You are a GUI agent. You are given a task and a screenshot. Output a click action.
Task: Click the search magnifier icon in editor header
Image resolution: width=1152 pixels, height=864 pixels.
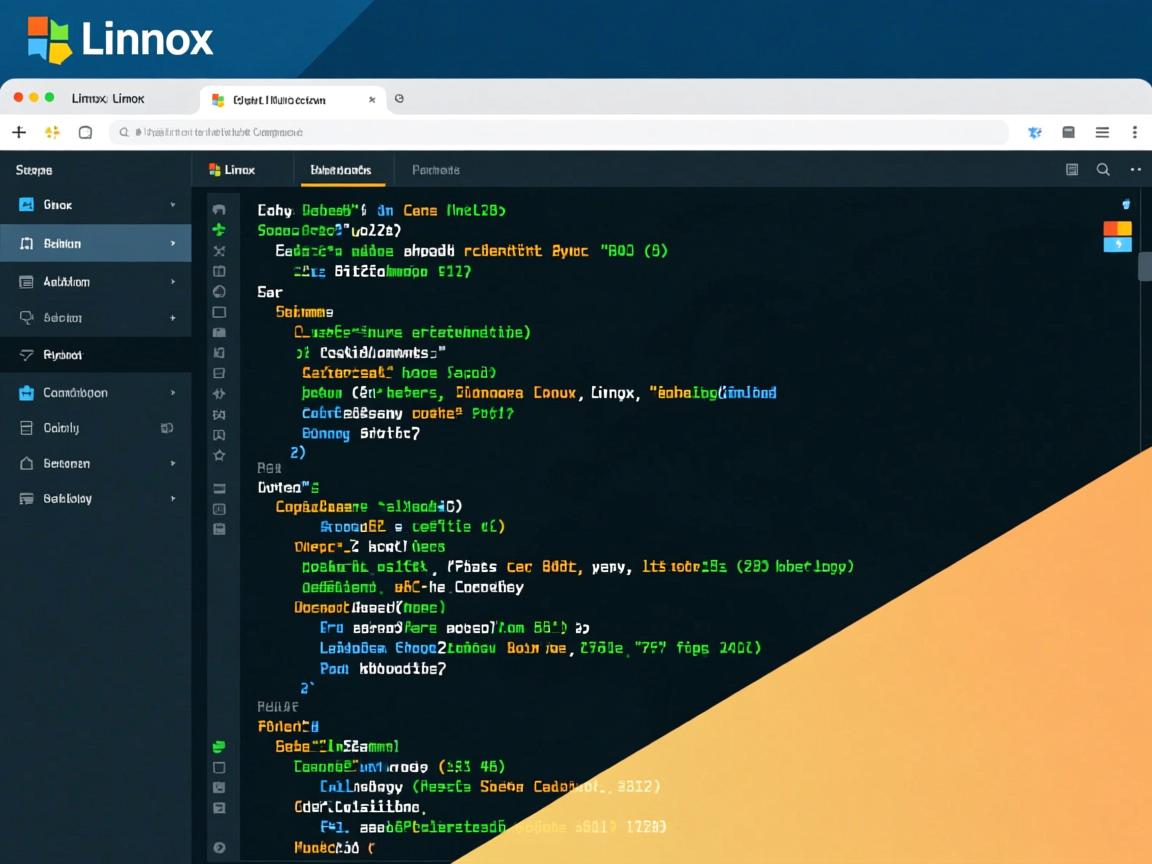[x=1103, y=170]
